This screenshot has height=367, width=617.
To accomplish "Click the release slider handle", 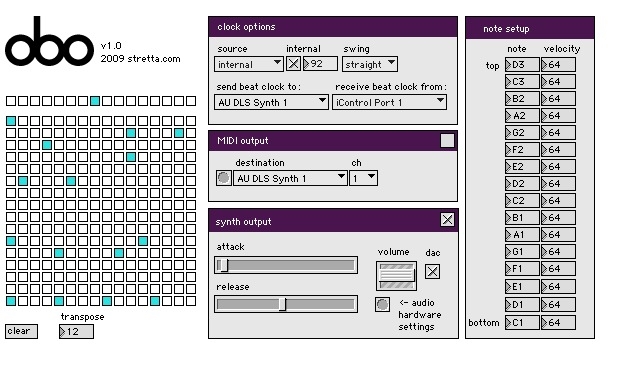I will tap(283, 304).
